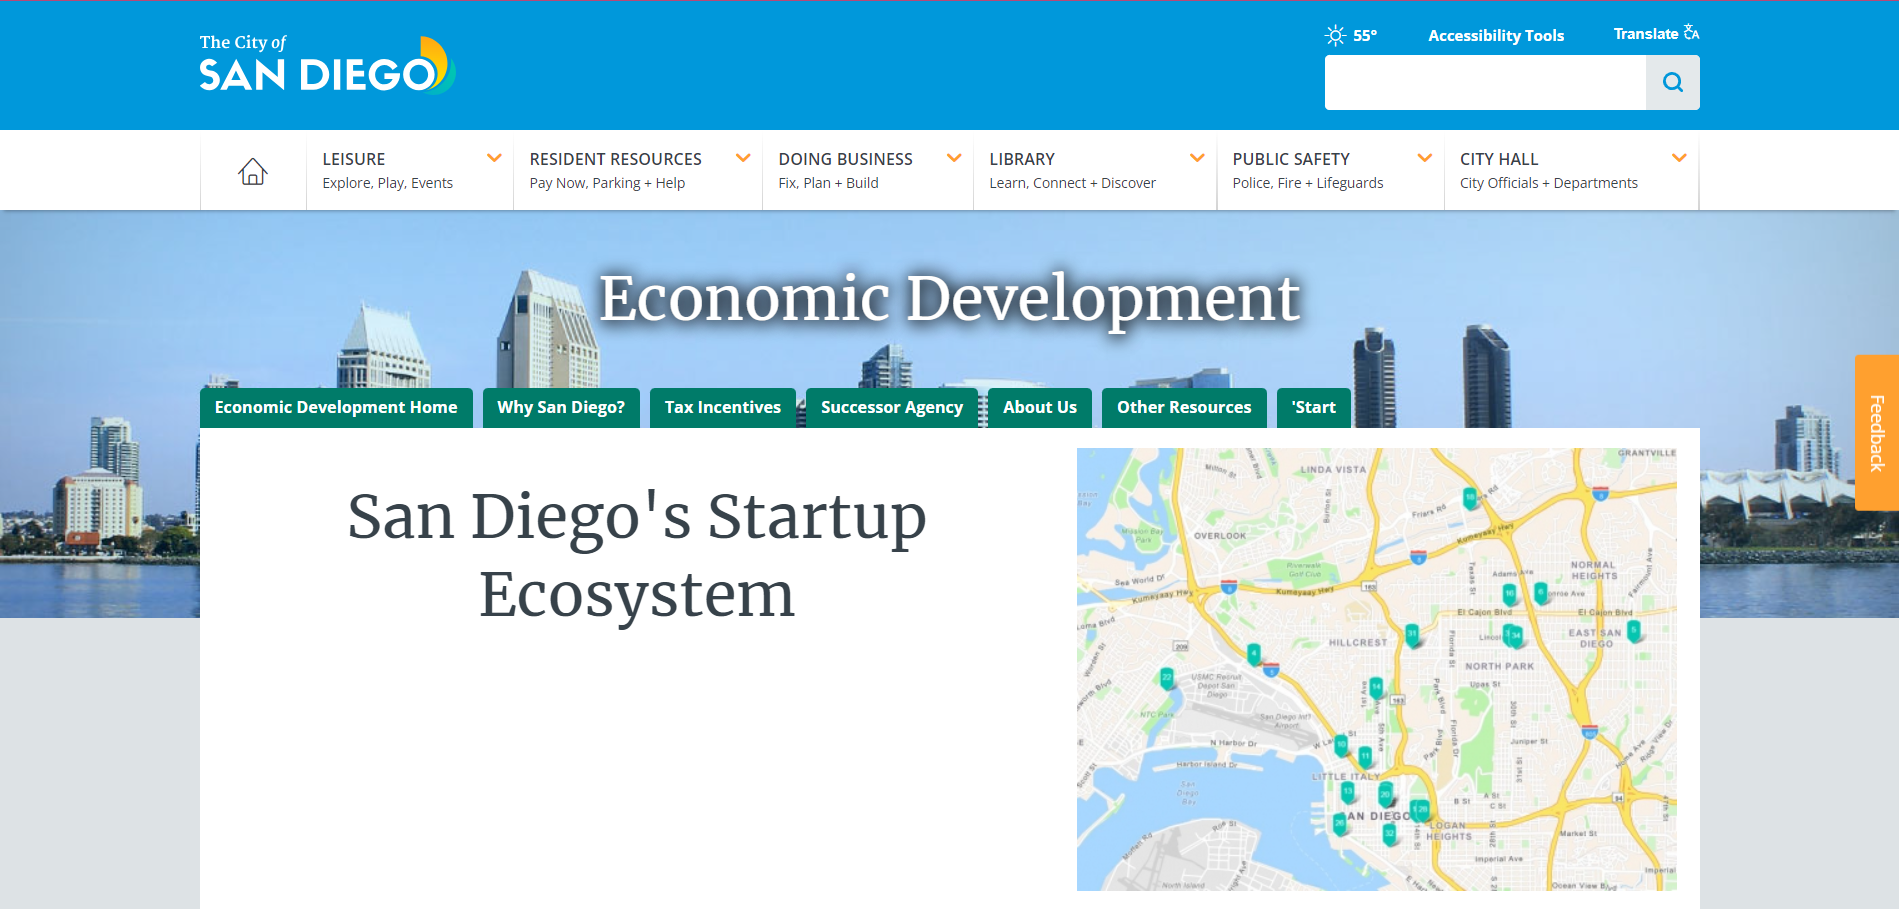Click the home icon in navigation bar
Screen dimensions: 1899x909
click(253, 171)
